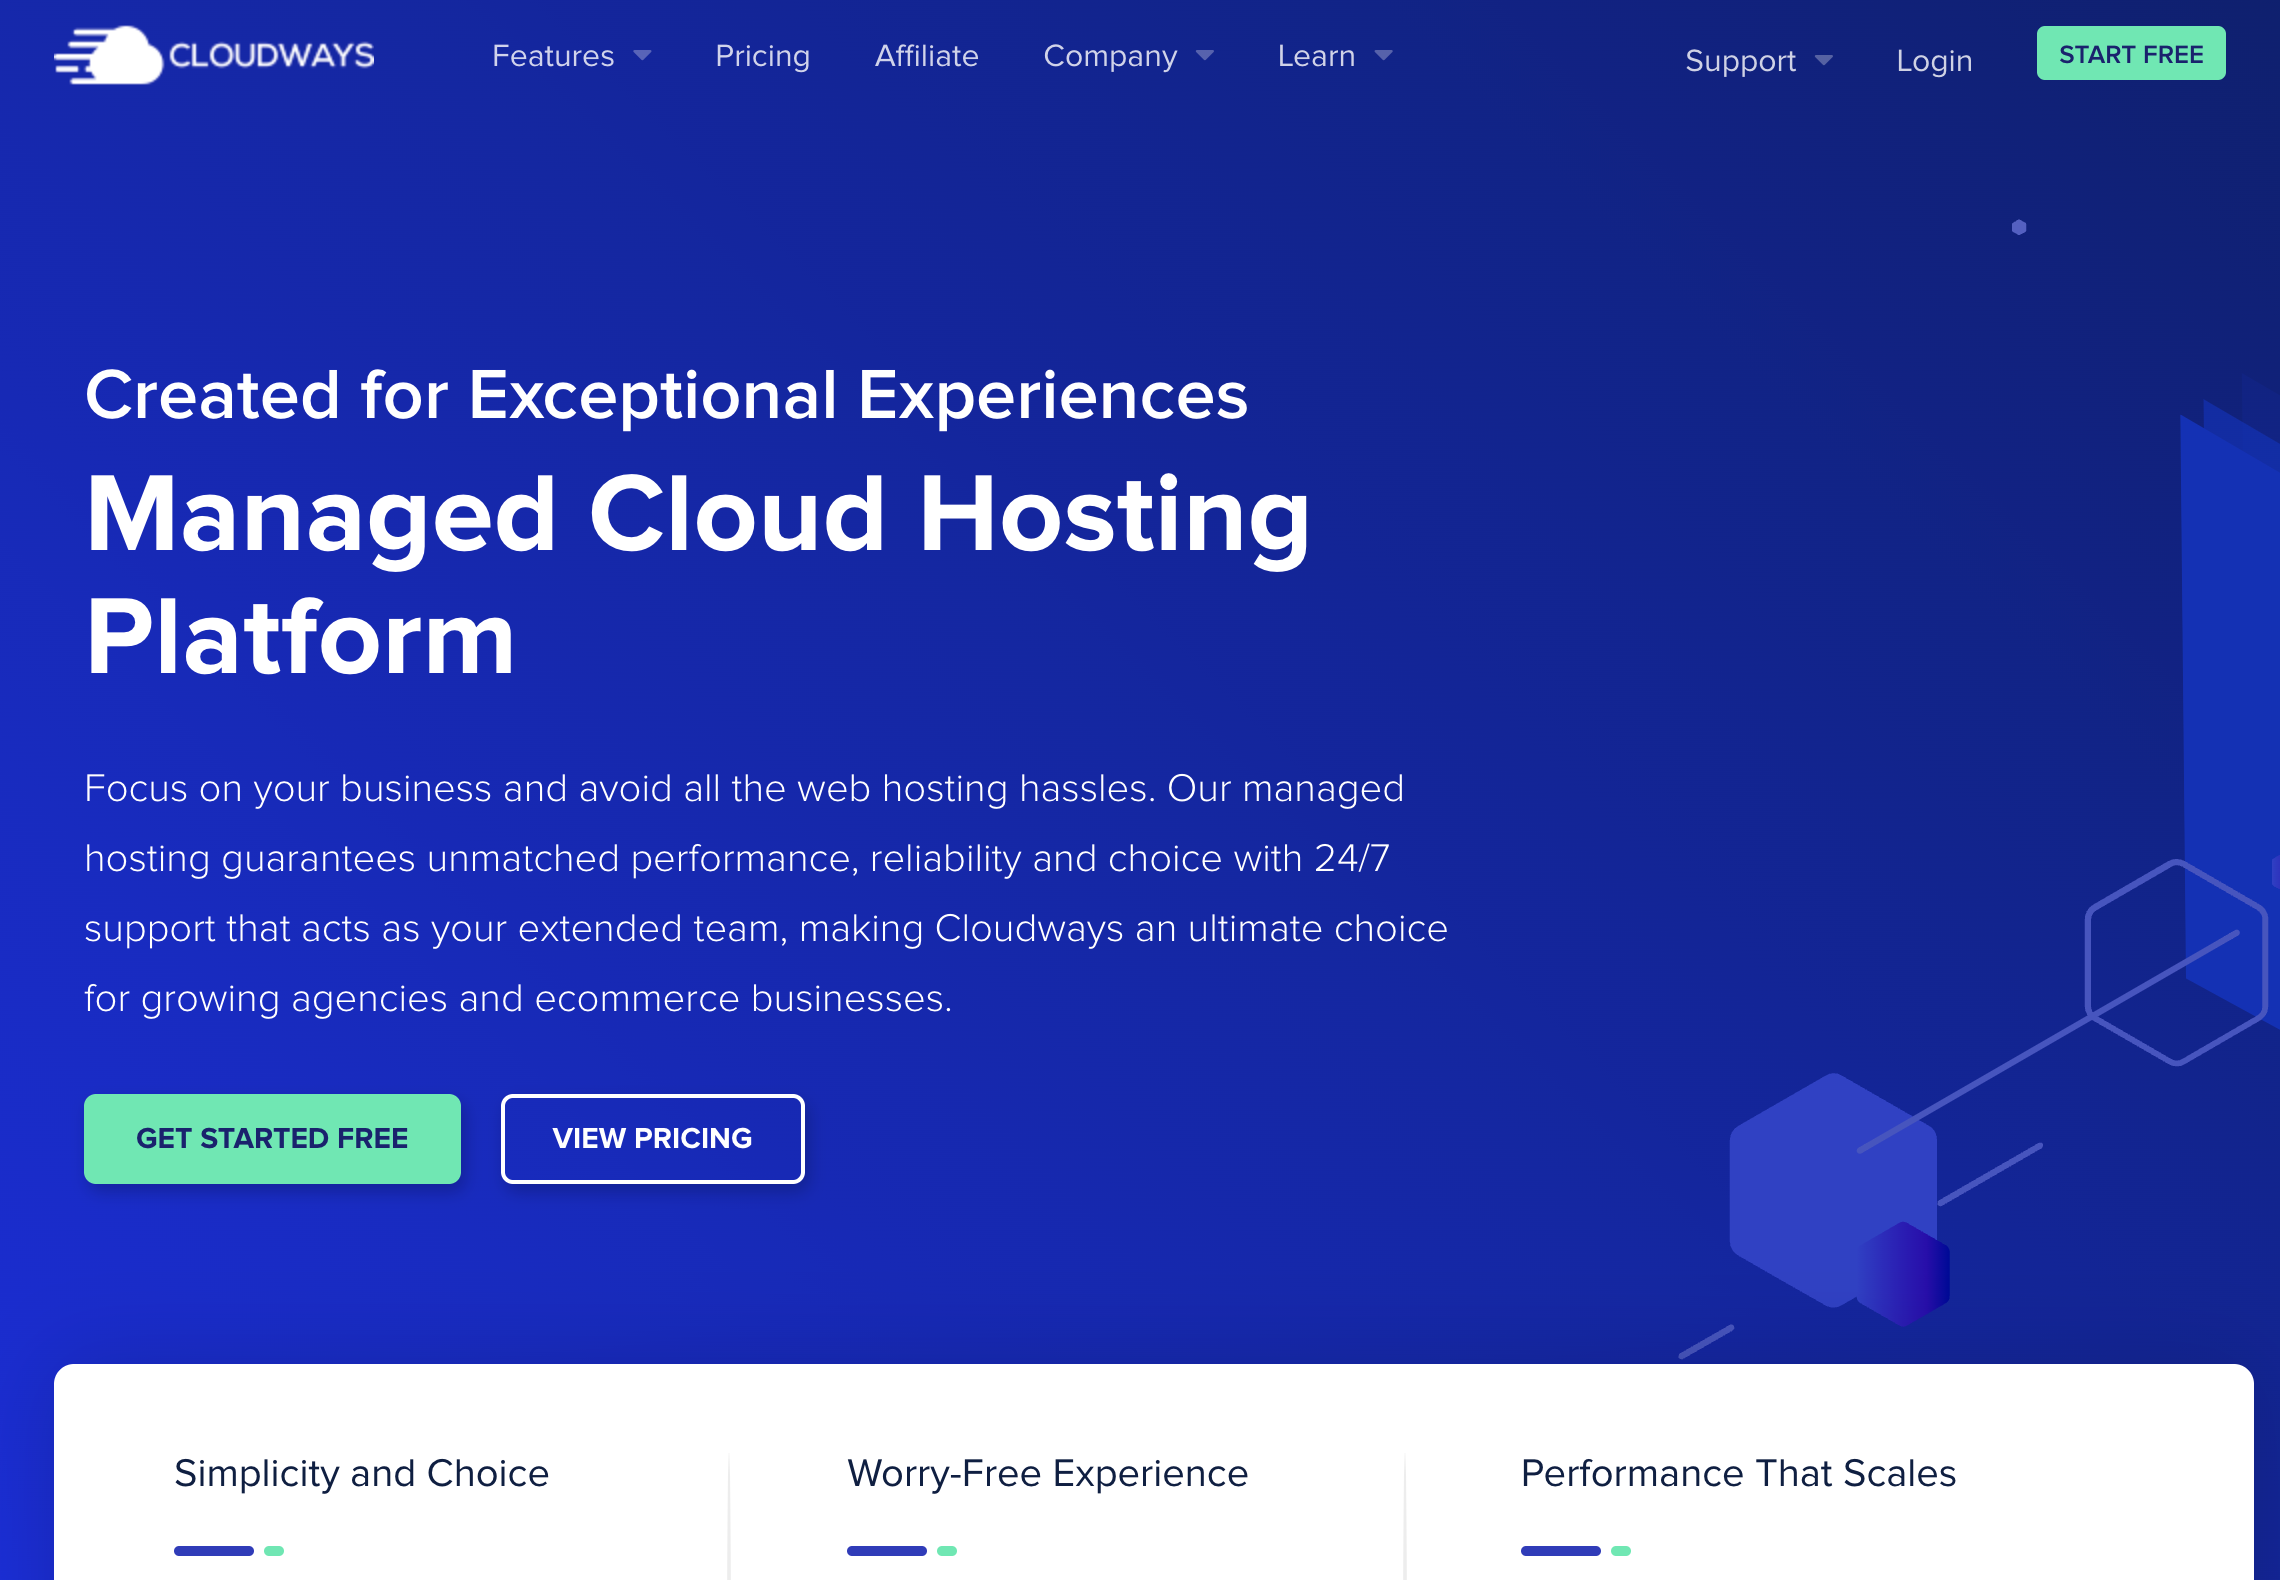Expand the Support dropdown toggle

(1753, 59)
